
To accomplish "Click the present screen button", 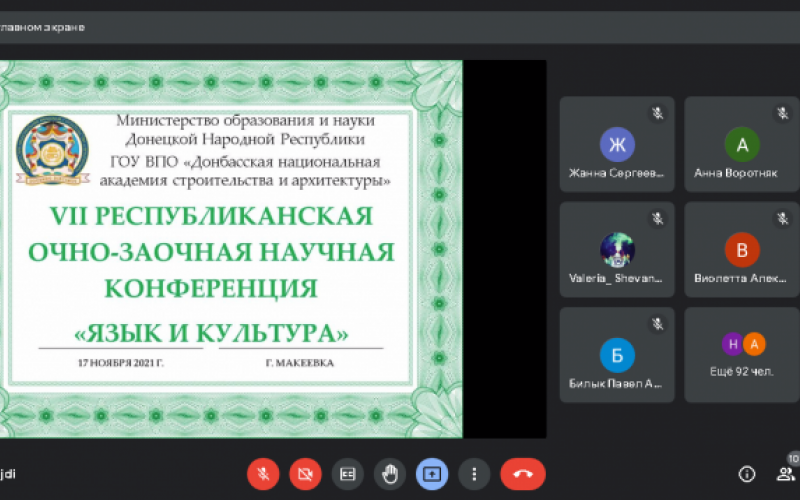I will point(432,474).
